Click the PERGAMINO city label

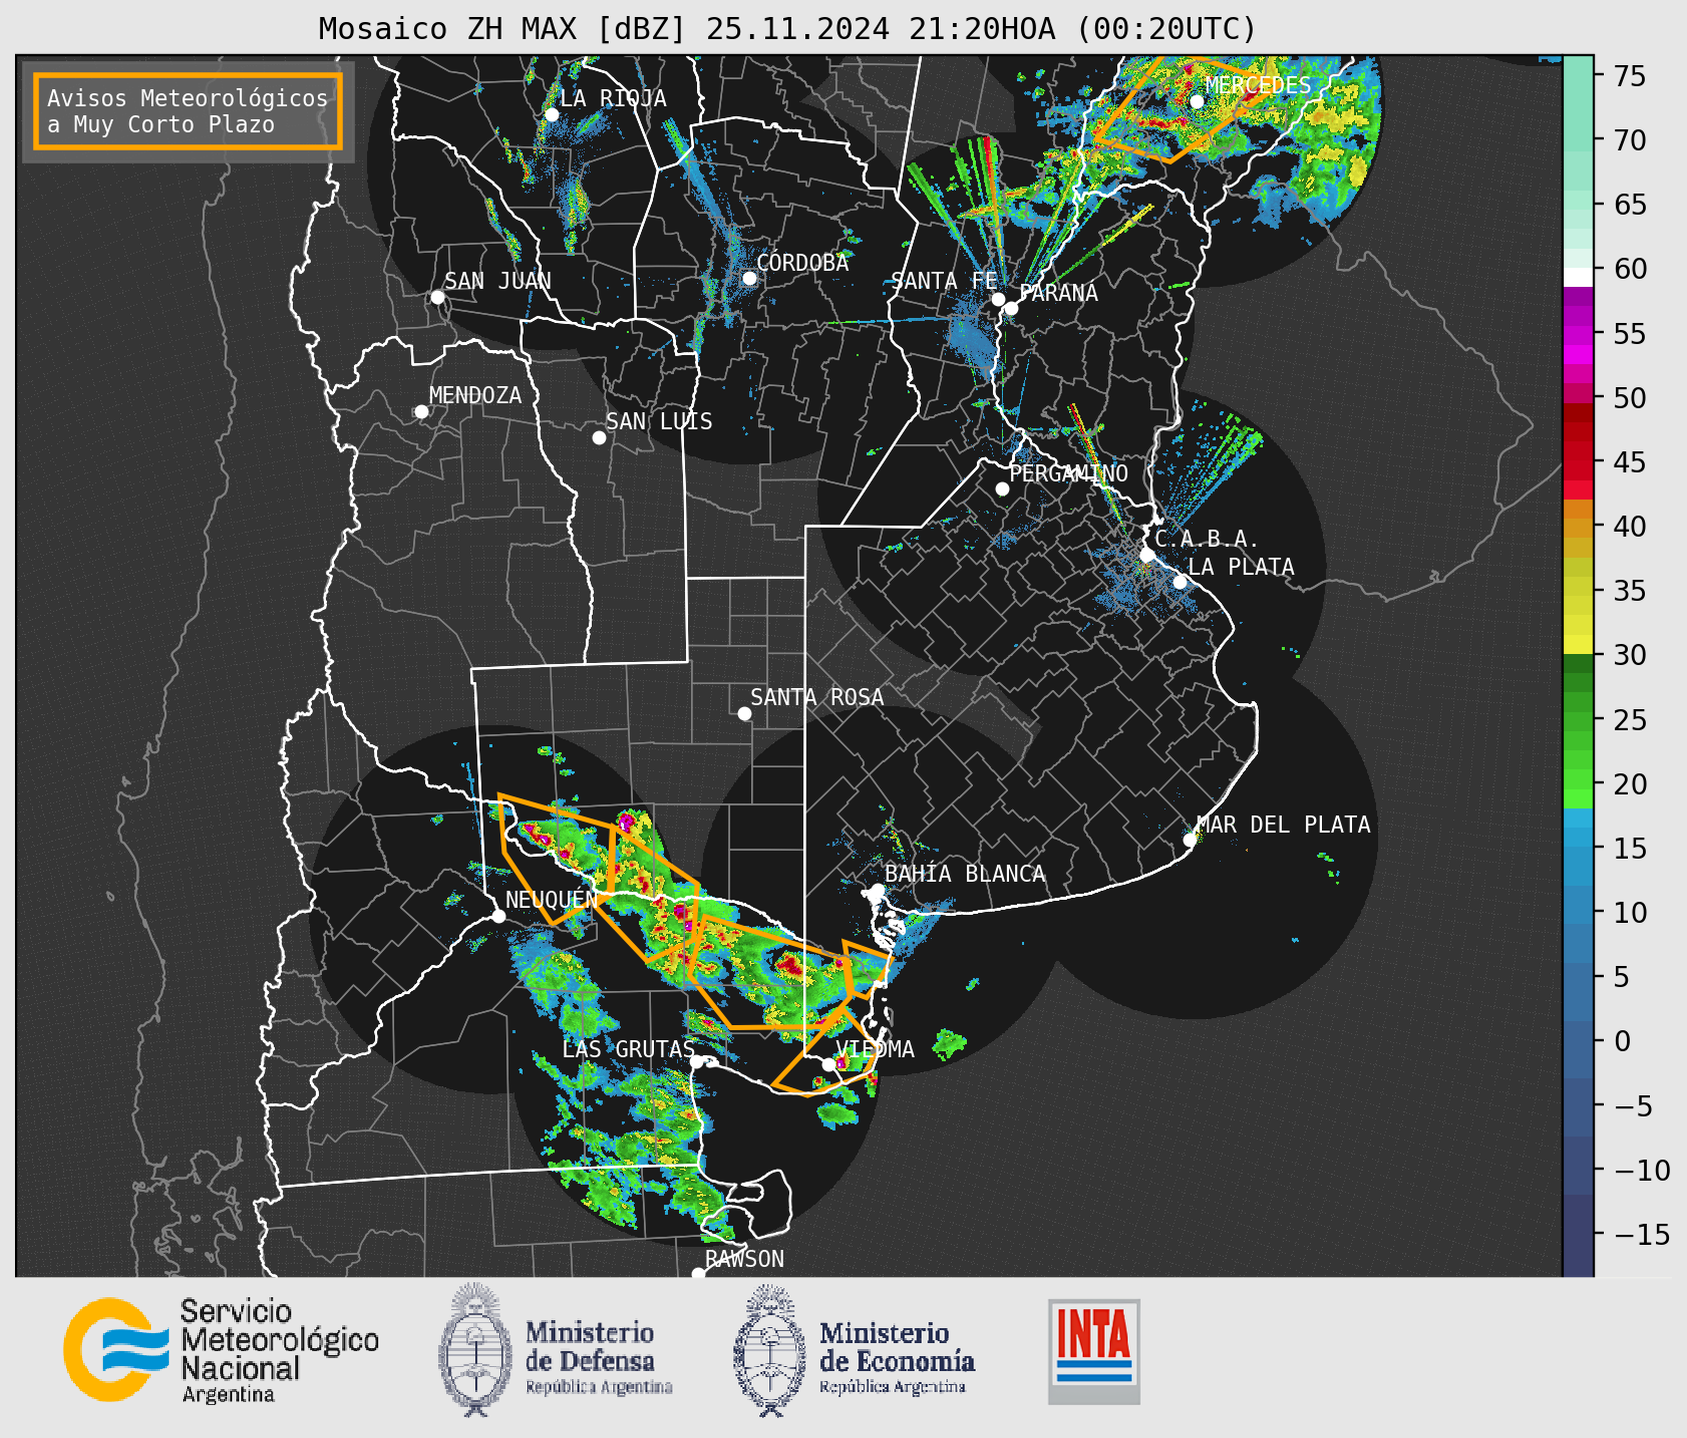pos(1068,473)
